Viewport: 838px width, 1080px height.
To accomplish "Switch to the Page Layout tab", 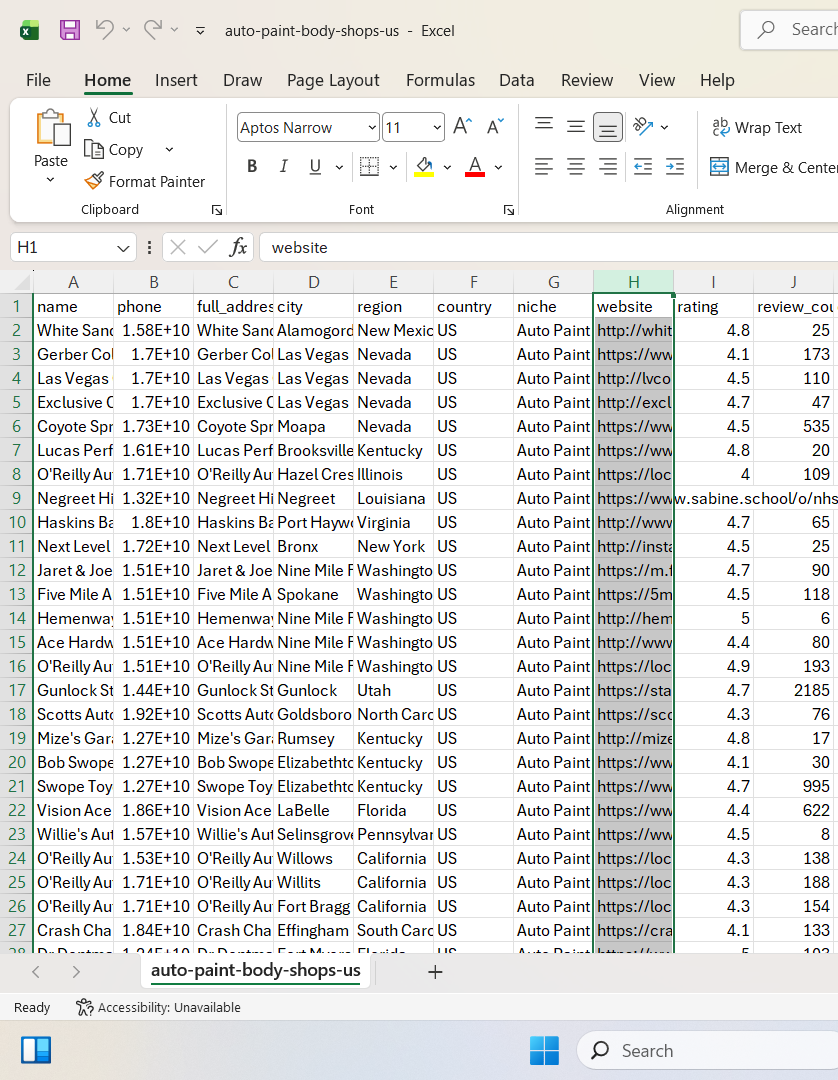I will (333, 80).
